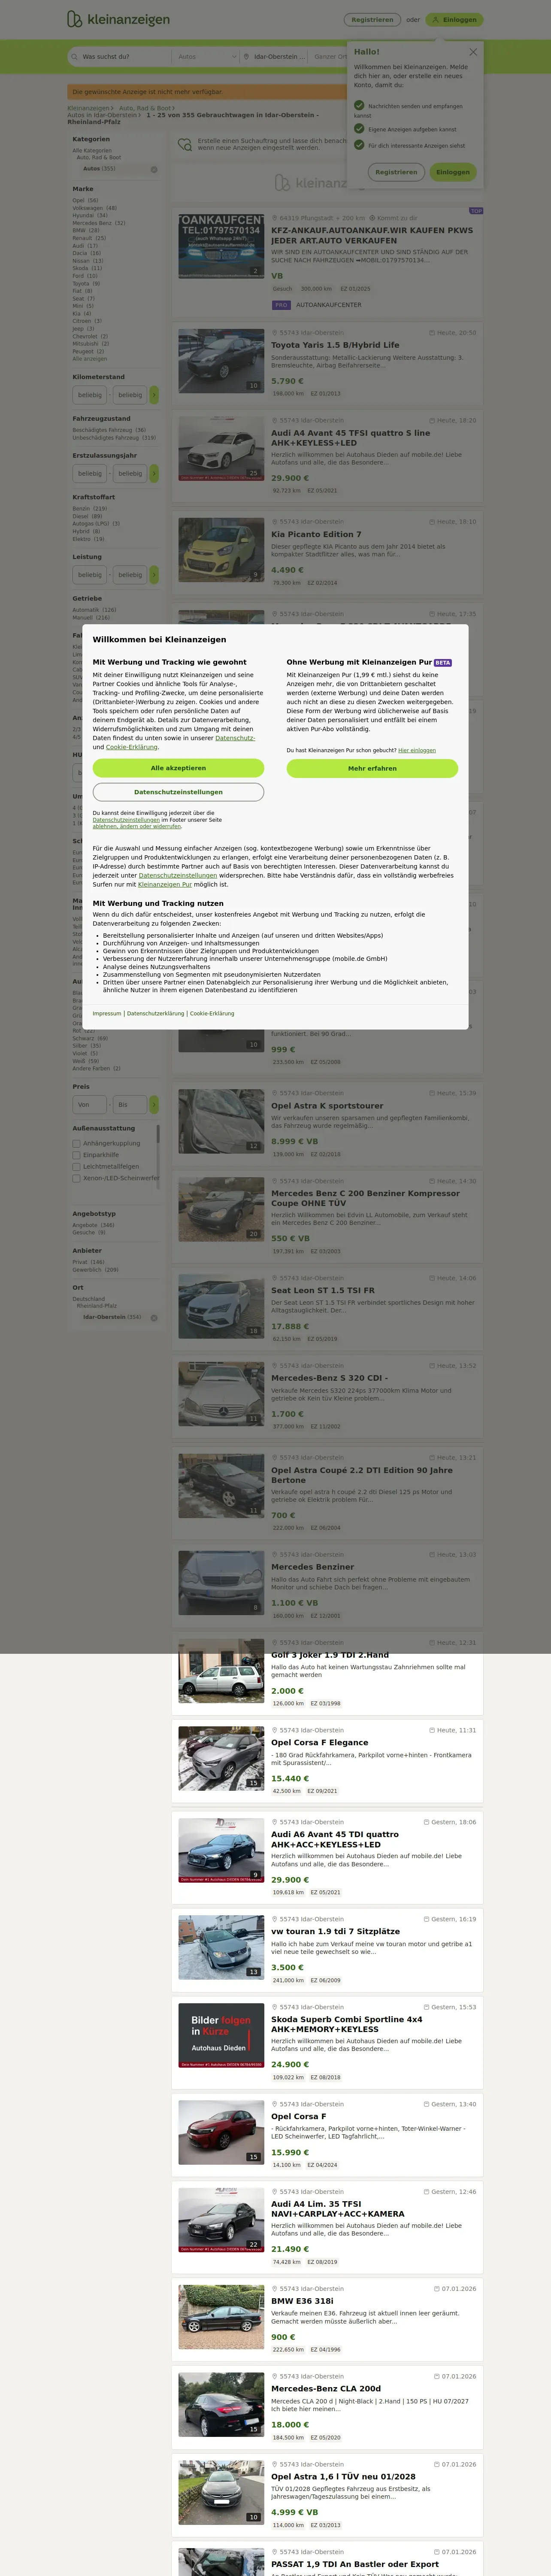Select Gesuche (9) under Angebotstyp

[89, 1232]
